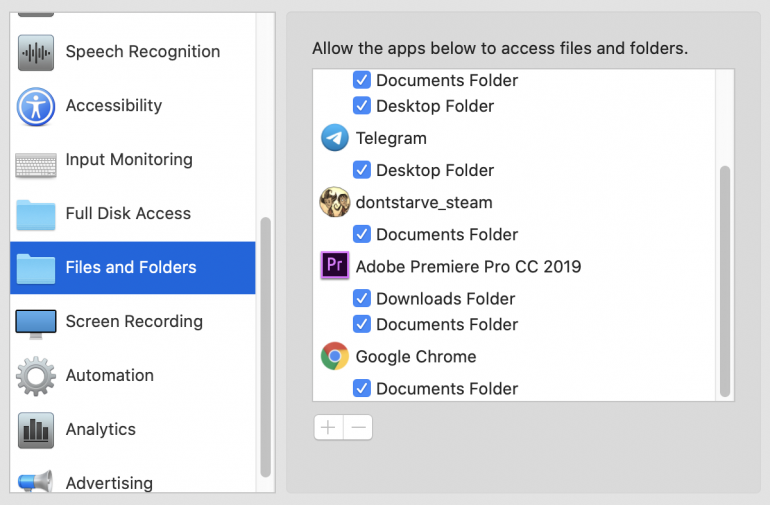Click the Telegram app icon

coord(335,138)
